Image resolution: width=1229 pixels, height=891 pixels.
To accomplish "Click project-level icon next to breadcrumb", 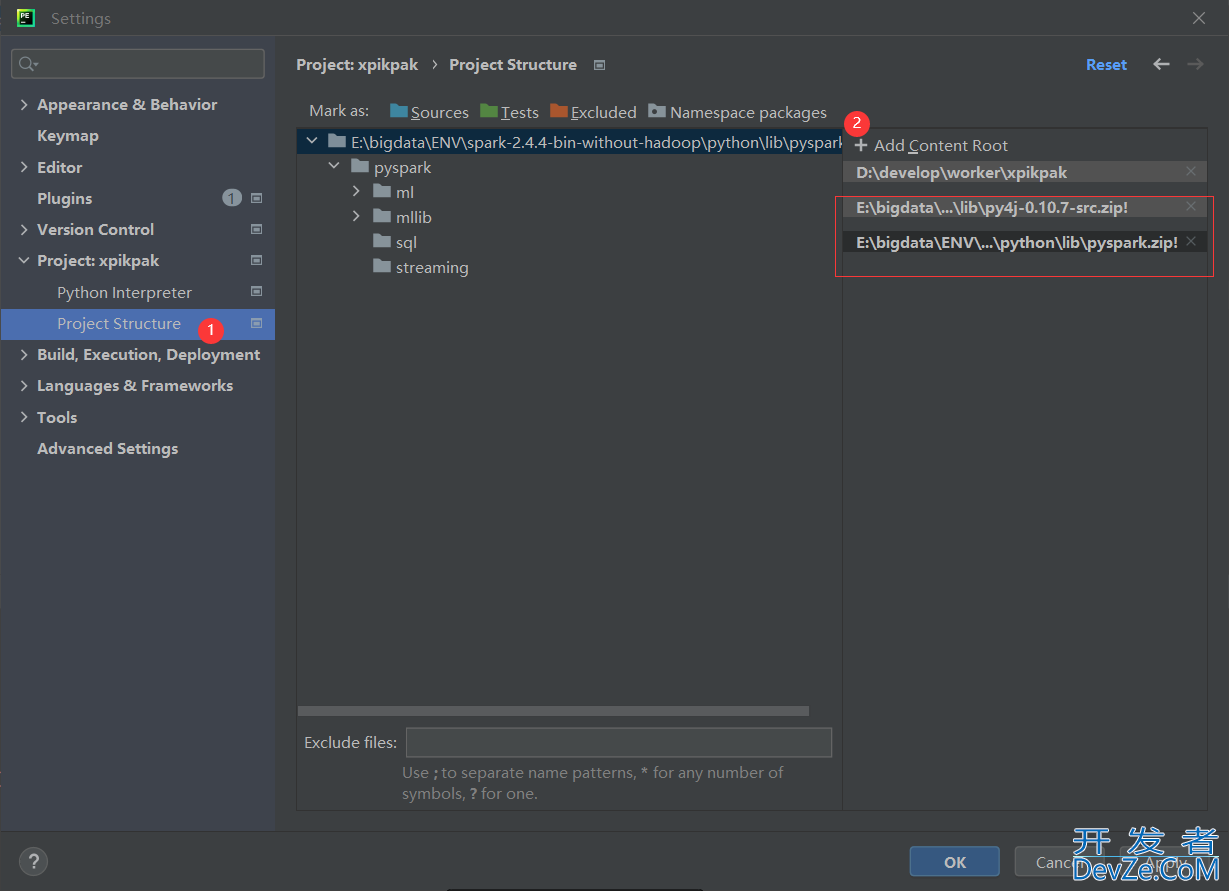I will pos(599,65).
